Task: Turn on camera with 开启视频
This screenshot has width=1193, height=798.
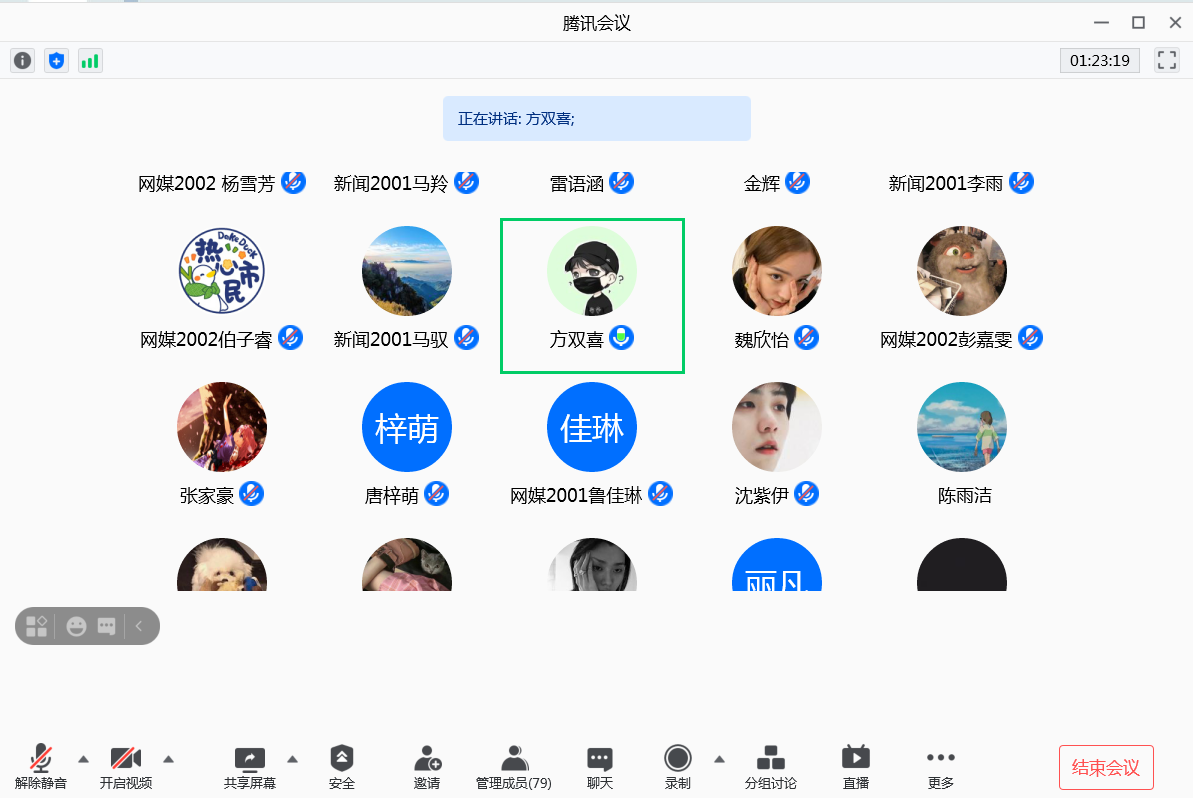Action: 126,766
